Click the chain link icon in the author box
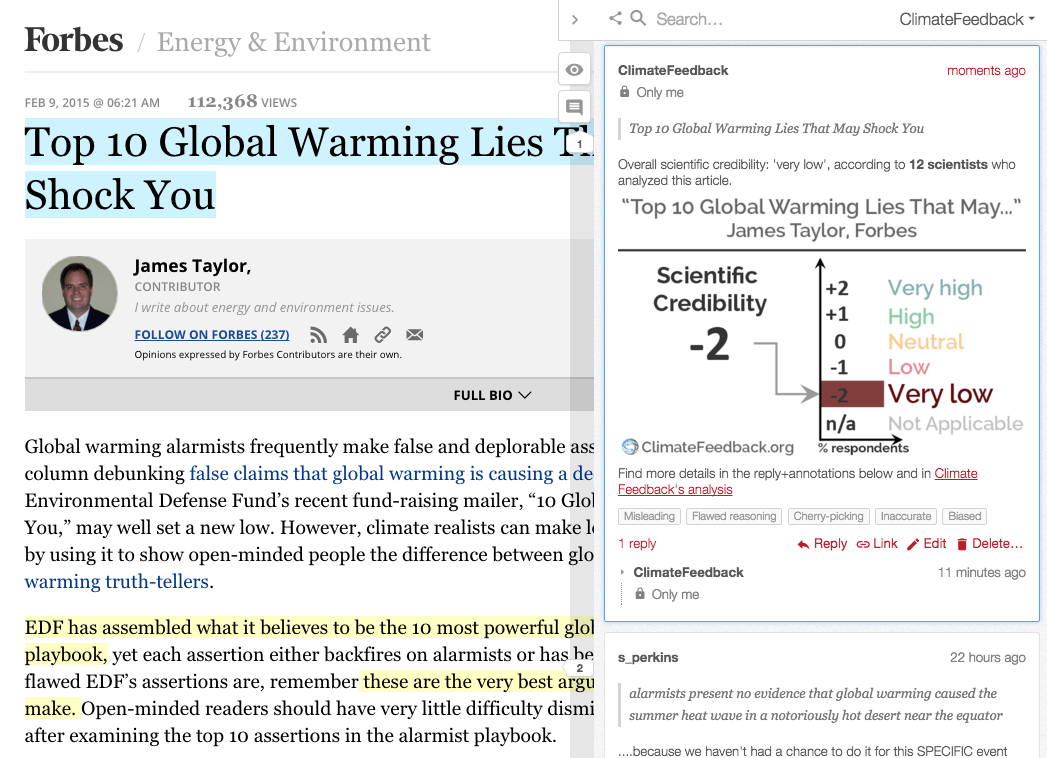The width and height of the screenshot is (1047, 758). click(383, 335)
